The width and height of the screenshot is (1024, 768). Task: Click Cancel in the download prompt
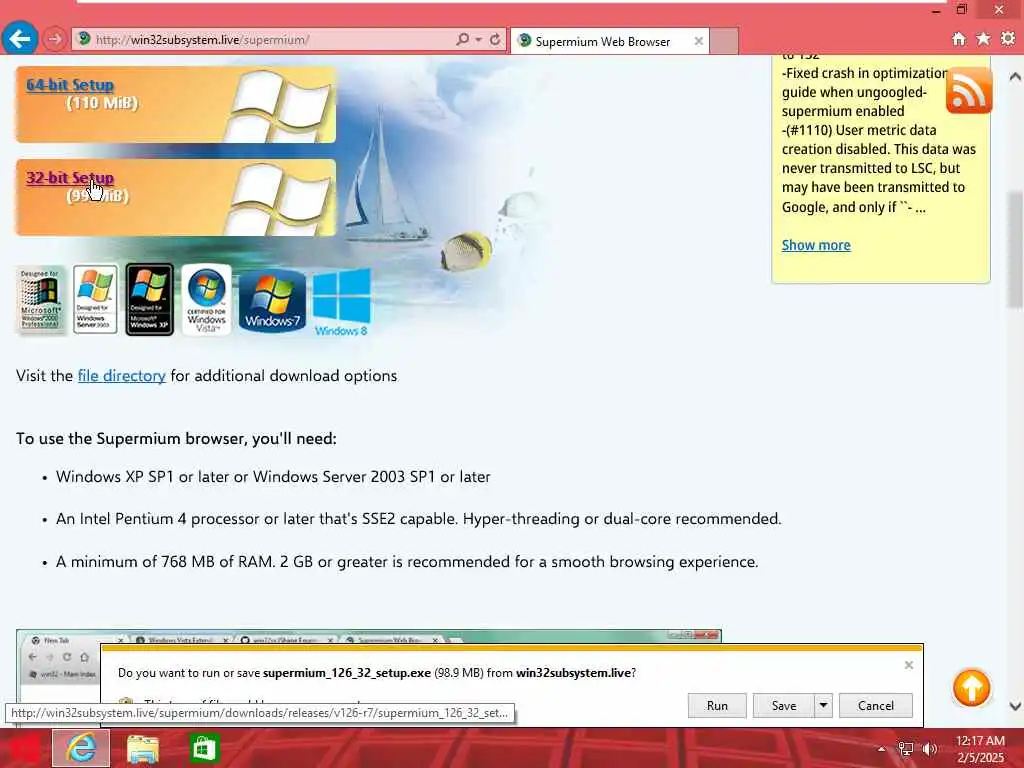pos(876,705)
